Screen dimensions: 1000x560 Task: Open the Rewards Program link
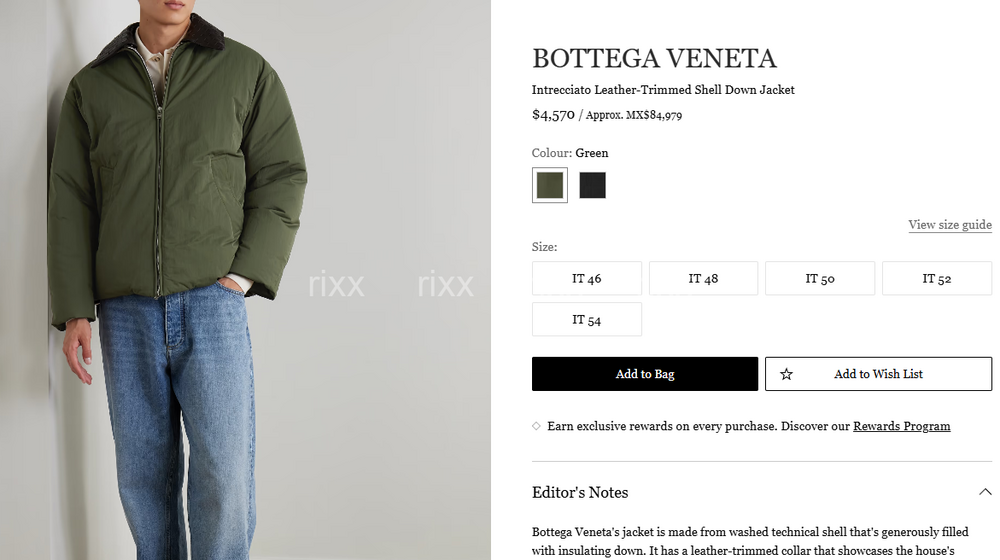902,426
